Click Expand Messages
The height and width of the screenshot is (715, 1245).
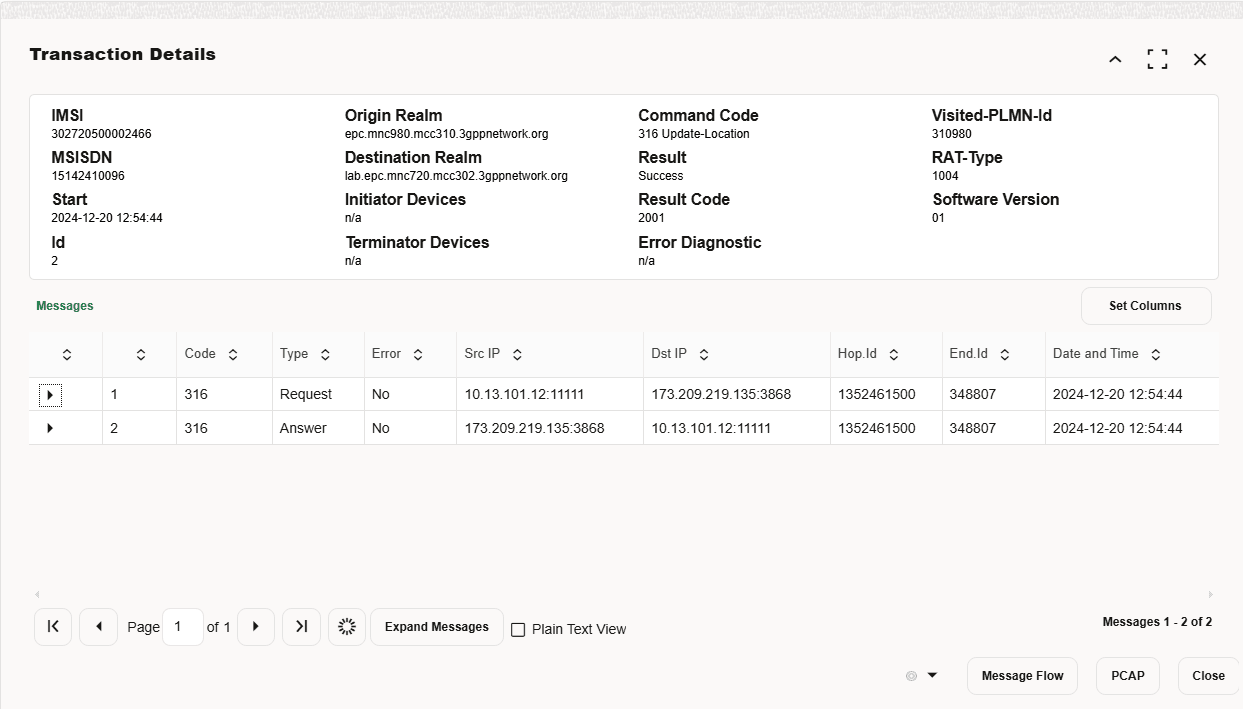pyautogui.click(x=436, y=627)
